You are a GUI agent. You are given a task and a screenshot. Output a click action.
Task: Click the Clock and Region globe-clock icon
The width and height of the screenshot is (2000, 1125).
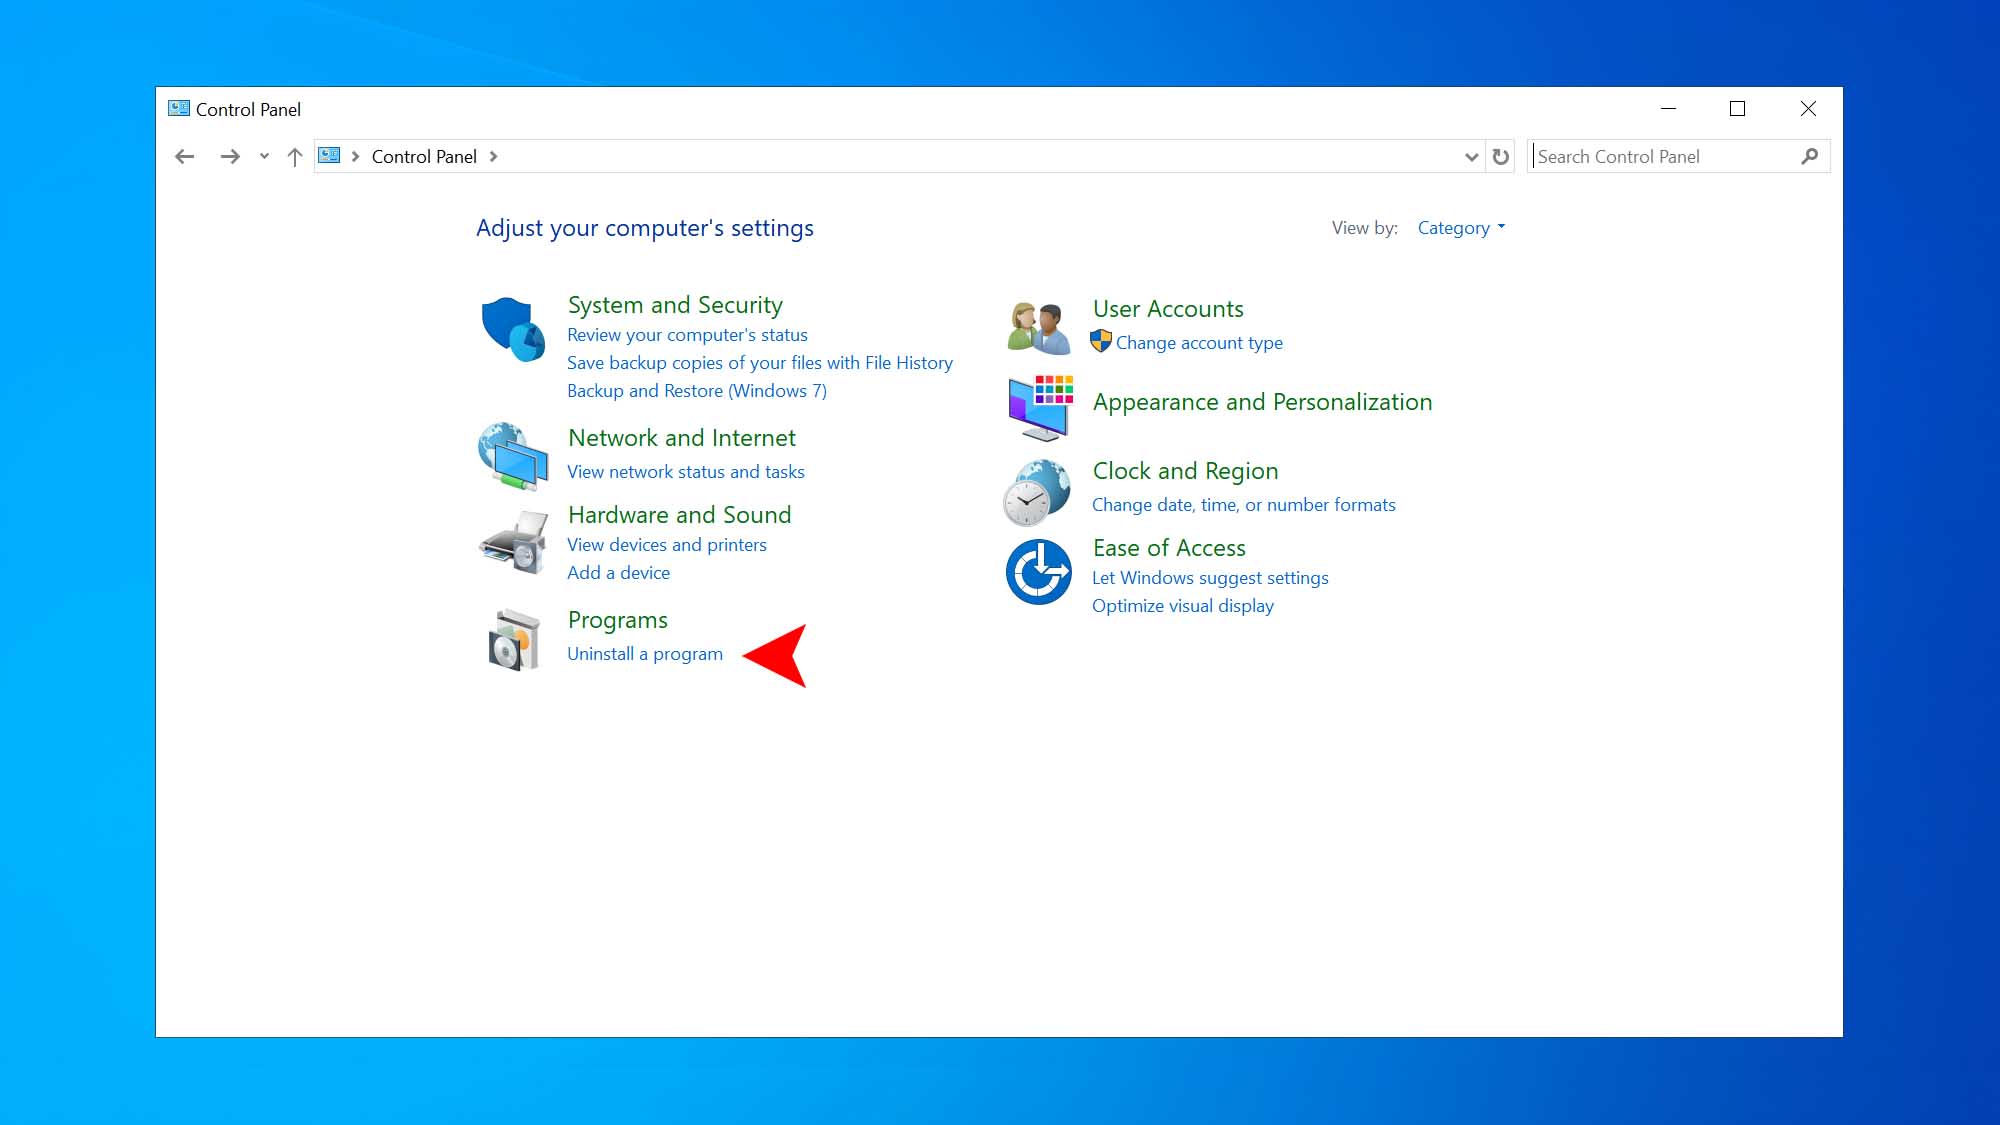click(x=1038, y=492)
